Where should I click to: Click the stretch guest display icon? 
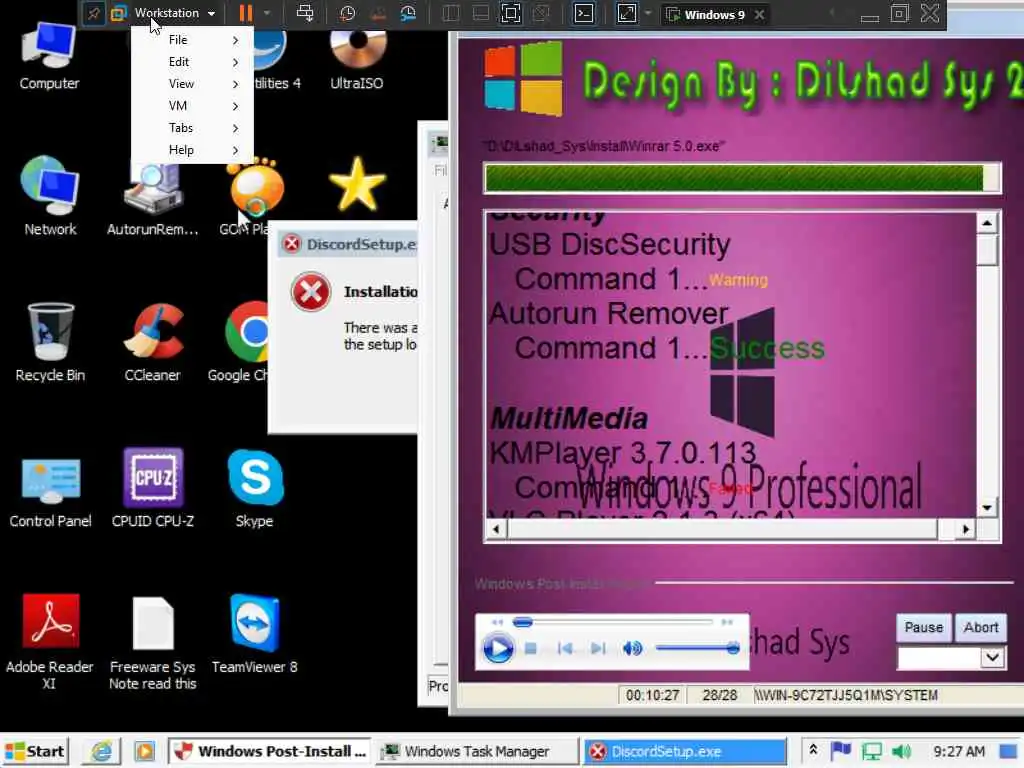(x=626, y=13)
